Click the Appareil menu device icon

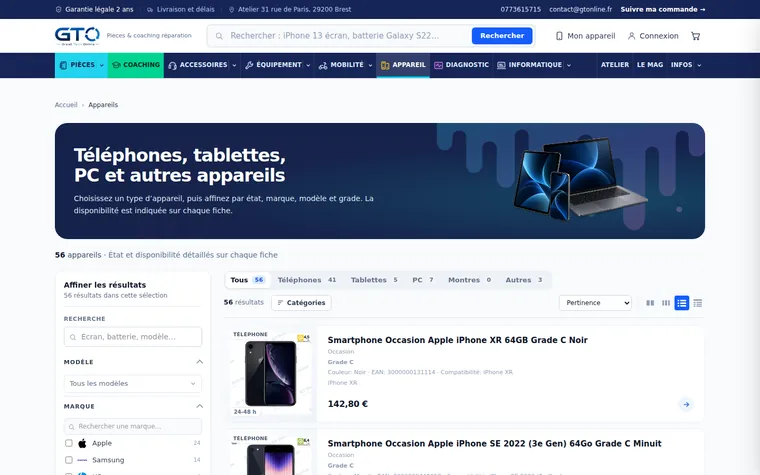click(x=385, y=65)
